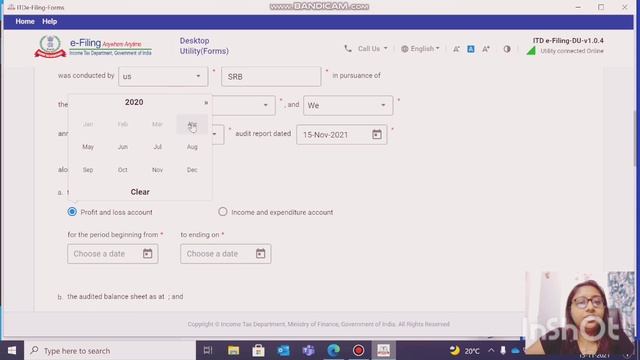This screenshot has width=640, height=360.
Task: Click the weather 20°C tray widget
Action: [x=464, y=351]
